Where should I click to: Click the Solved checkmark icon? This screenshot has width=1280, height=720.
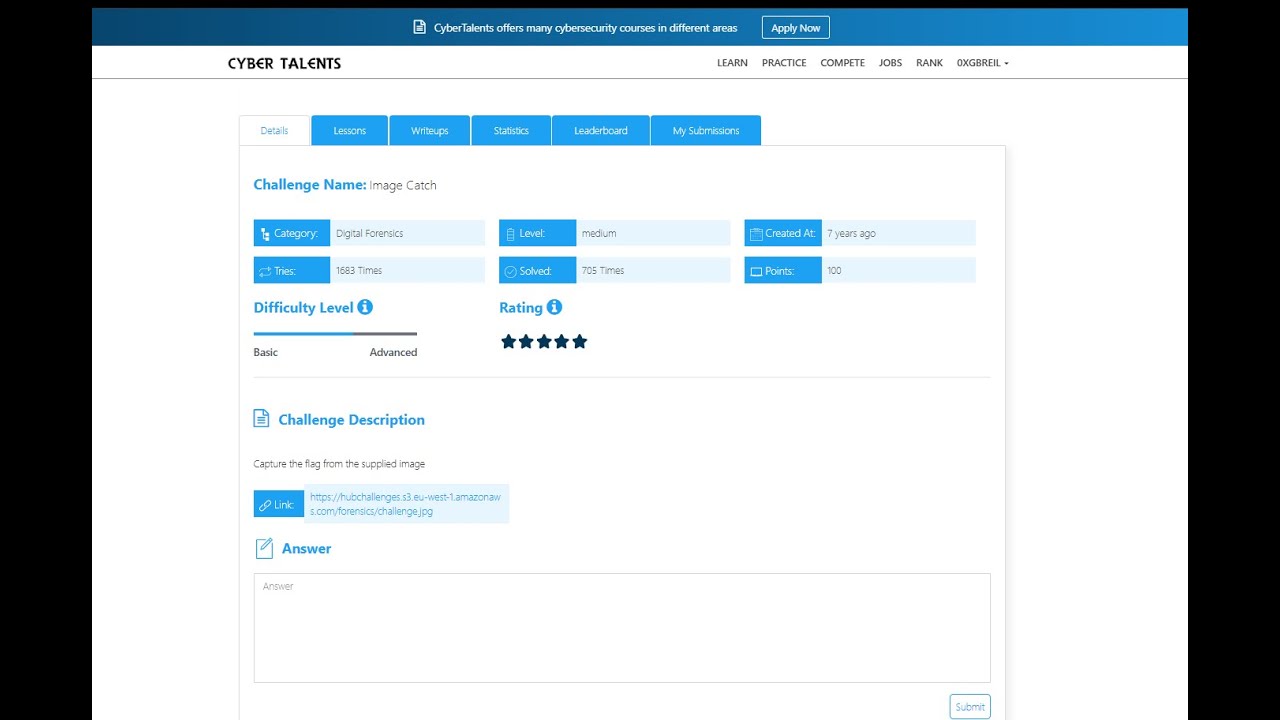pyautogui.click(x=510, y=271)
